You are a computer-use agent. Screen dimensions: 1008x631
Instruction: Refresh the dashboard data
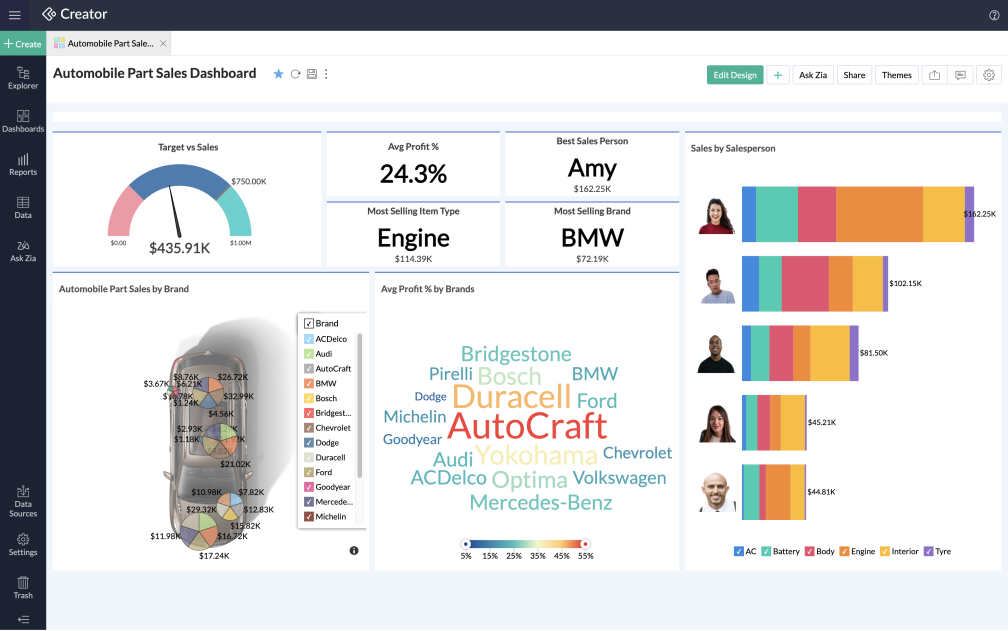pos(296,74)
